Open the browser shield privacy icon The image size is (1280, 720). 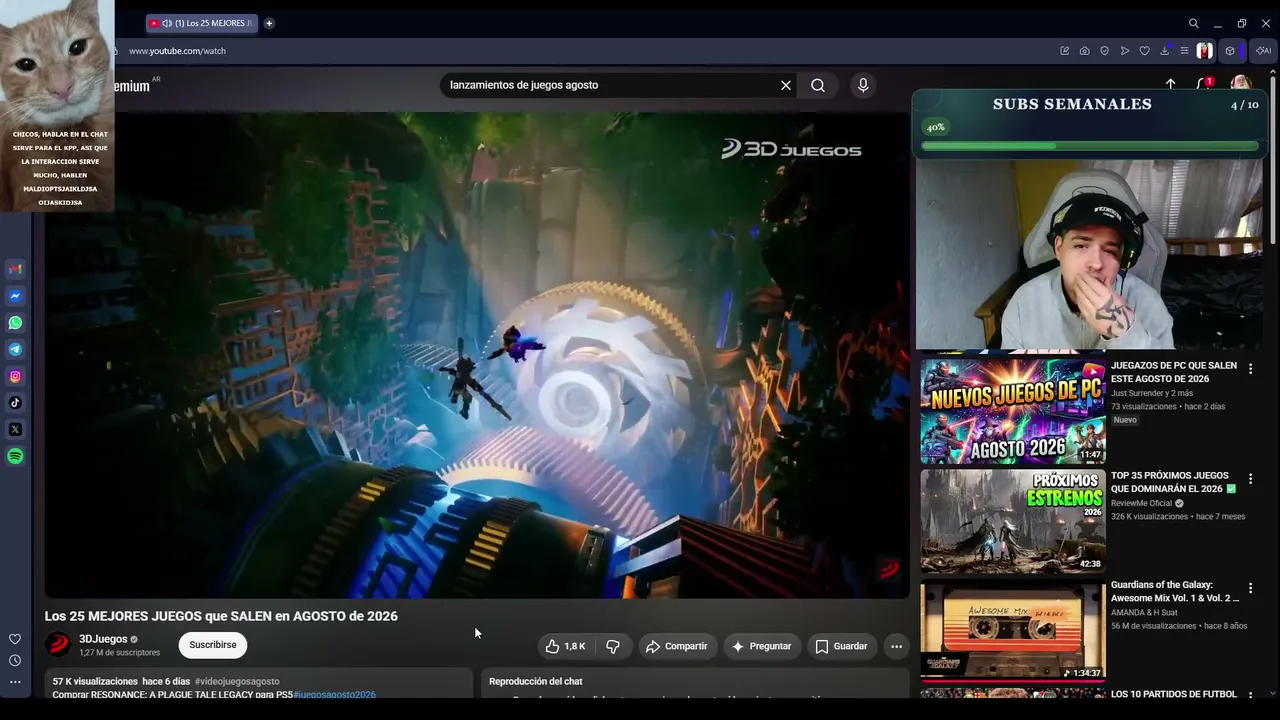[1105, 51]
